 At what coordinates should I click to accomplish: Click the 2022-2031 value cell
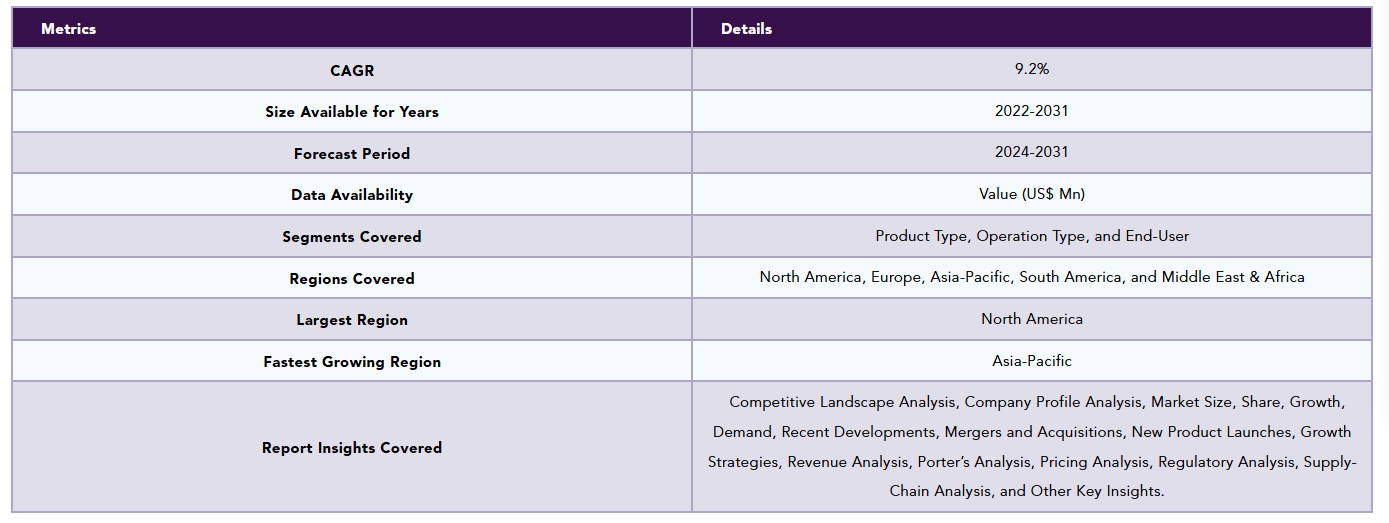(x=1031, y=111)
